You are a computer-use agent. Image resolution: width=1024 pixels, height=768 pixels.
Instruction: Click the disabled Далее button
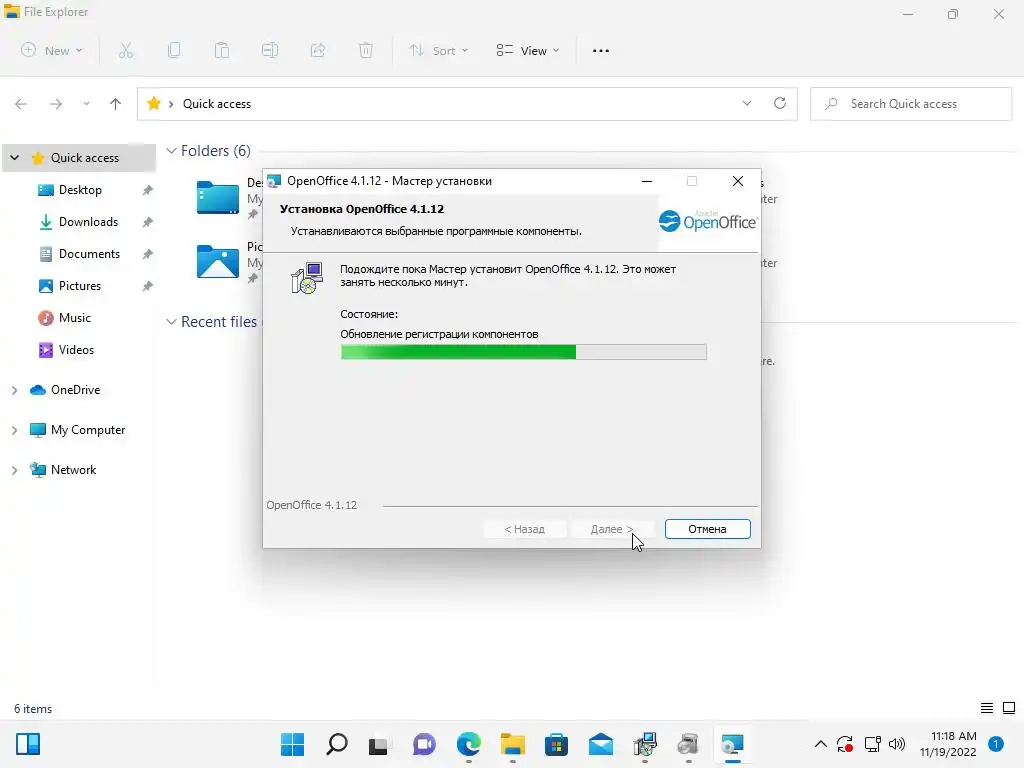(x=611, y=529)
